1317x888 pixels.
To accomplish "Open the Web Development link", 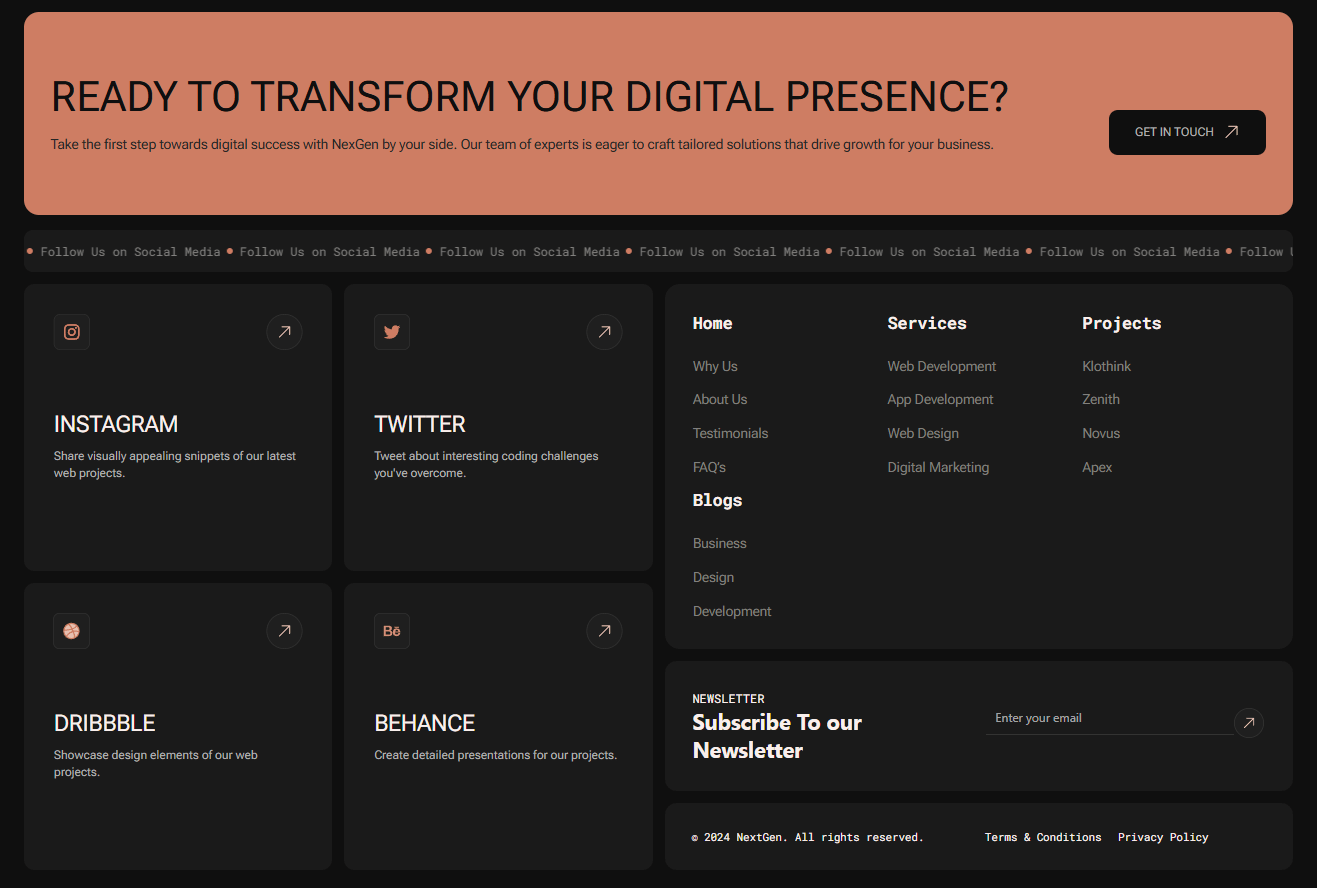I will (x=942, y=366).
